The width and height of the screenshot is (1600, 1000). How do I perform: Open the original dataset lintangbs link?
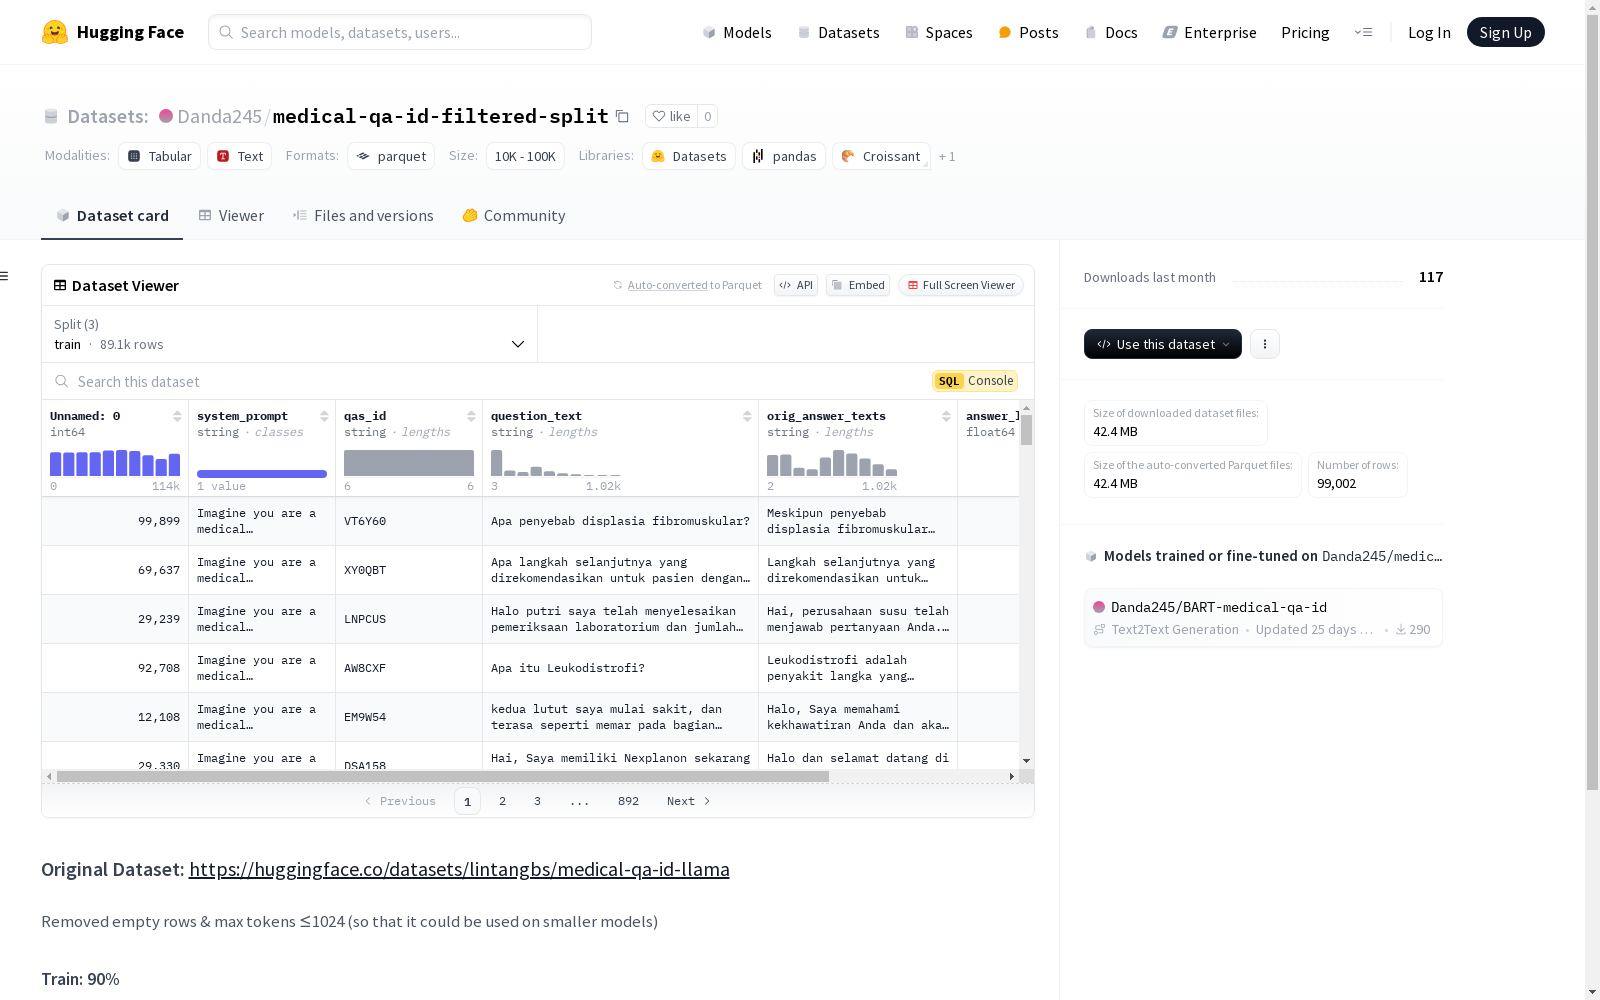(459, 869)
